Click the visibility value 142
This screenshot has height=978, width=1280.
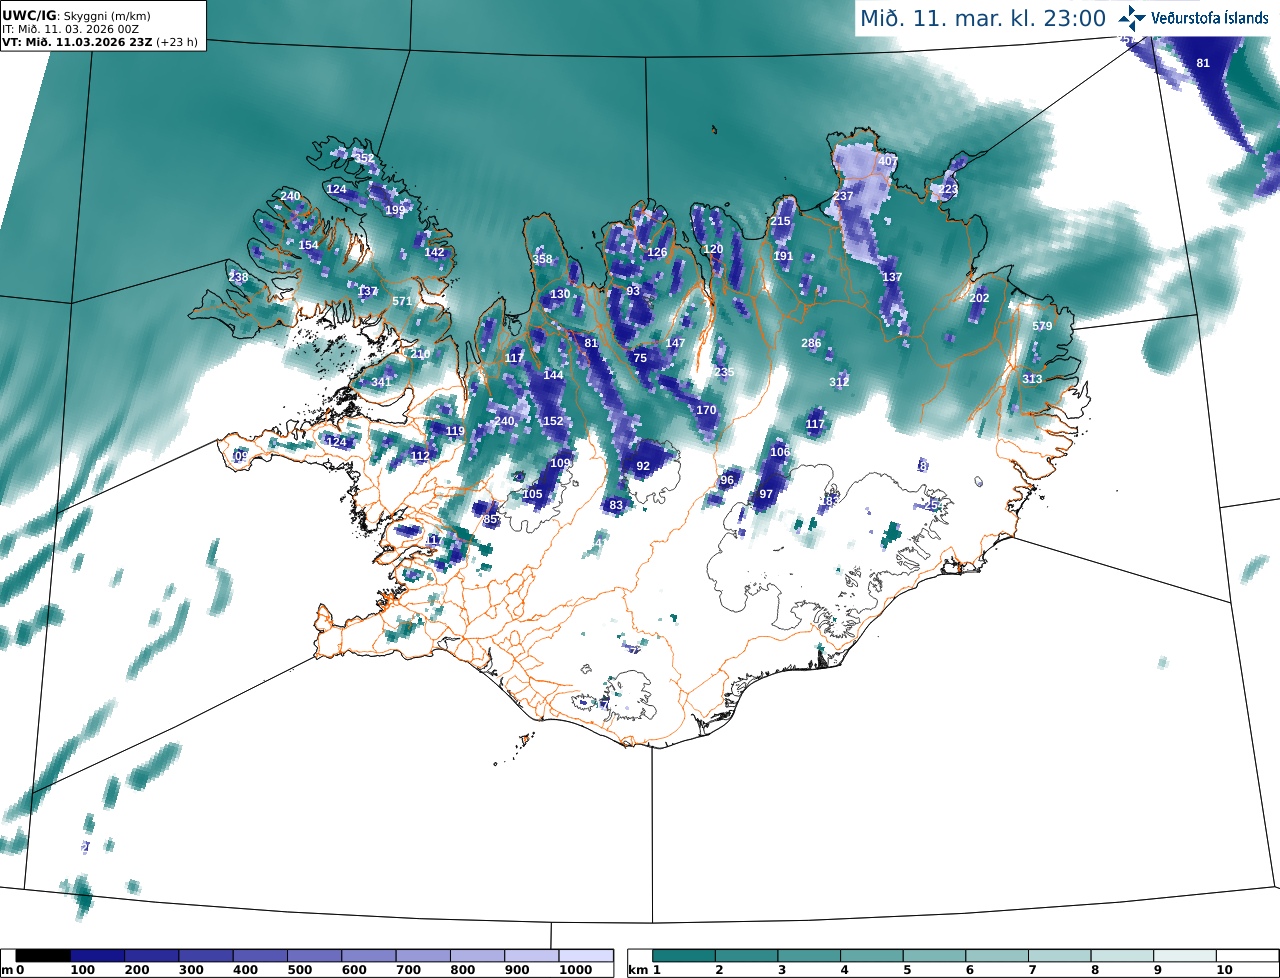click(x=434, y=252)
